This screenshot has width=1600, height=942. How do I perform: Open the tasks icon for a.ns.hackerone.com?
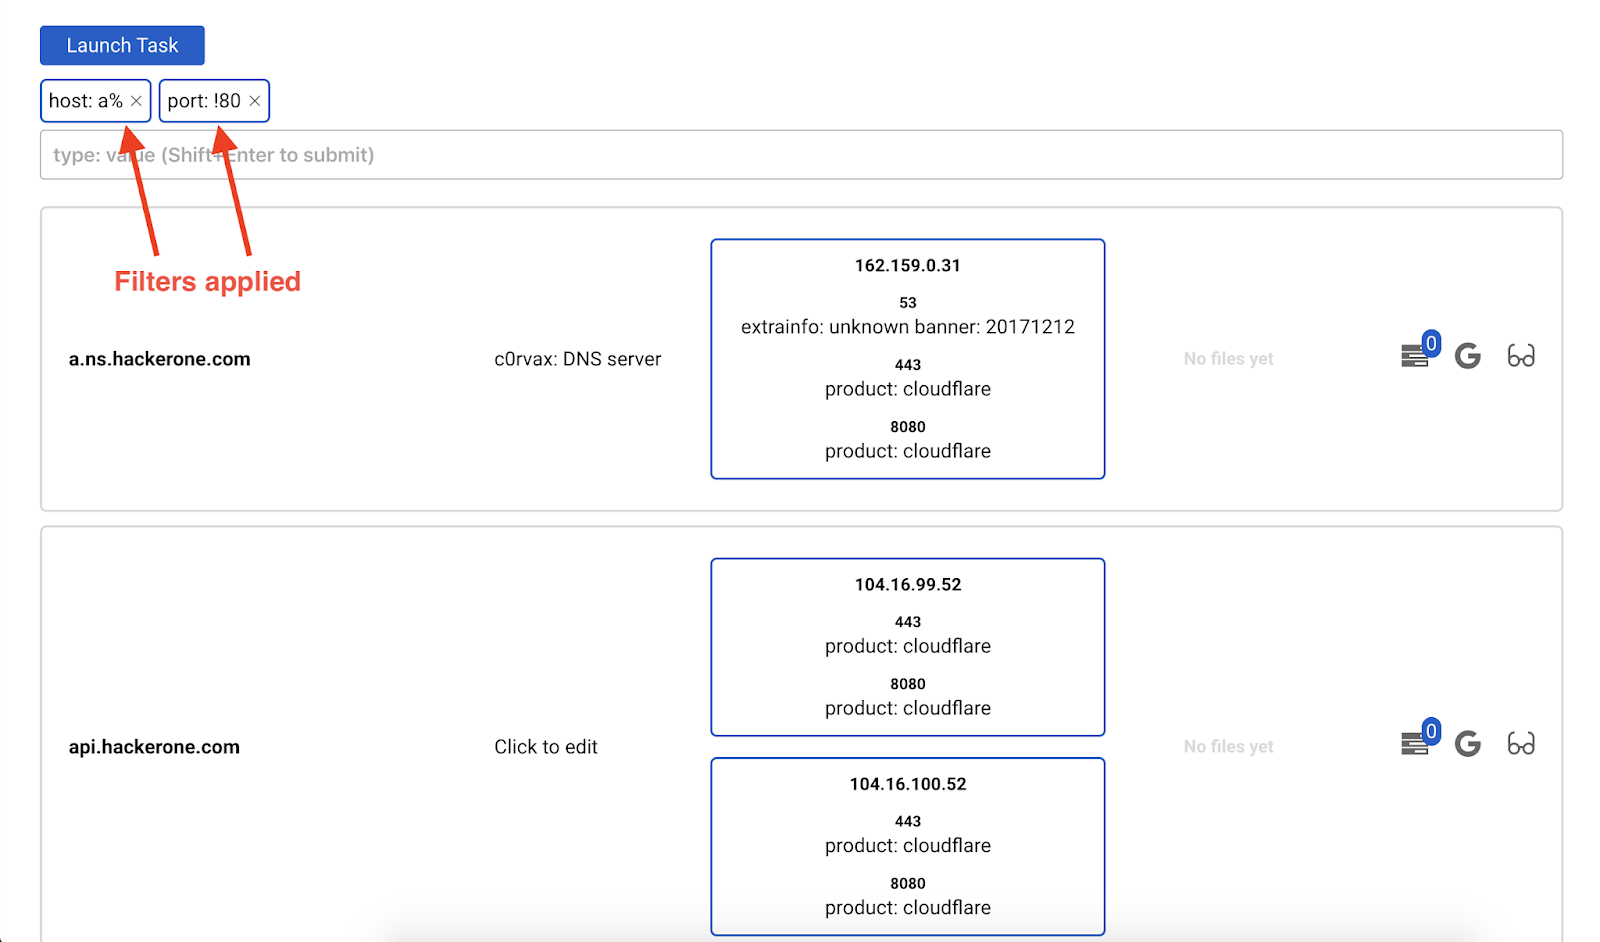[x=1416, y=355]
